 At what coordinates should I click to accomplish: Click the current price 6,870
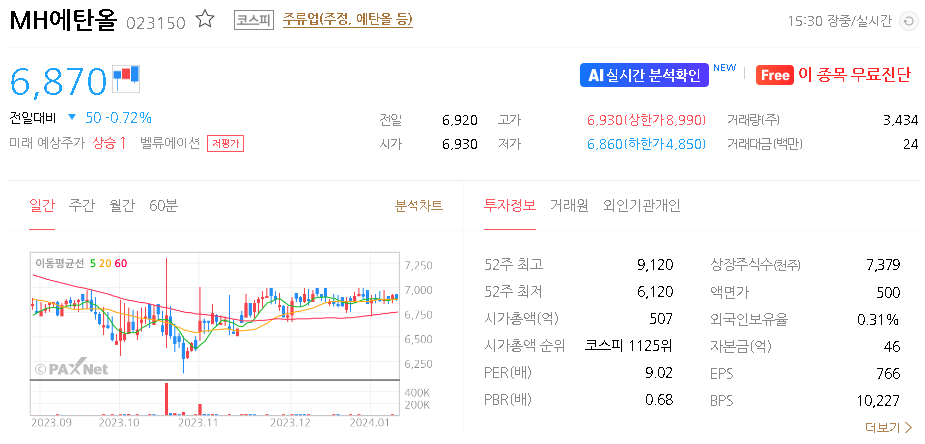pyautogui.click(x=58, y=81)
